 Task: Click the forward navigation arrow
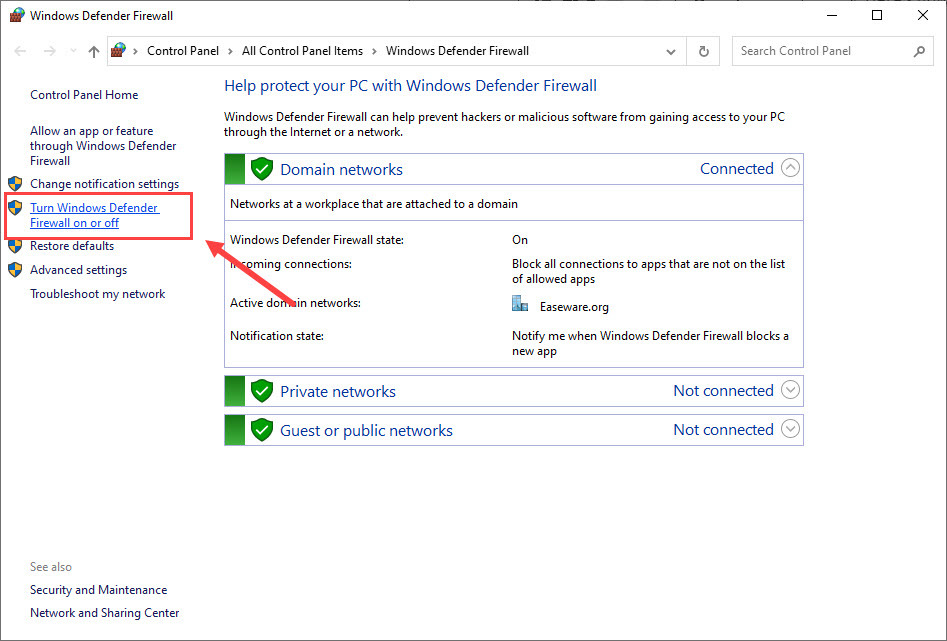50,51
